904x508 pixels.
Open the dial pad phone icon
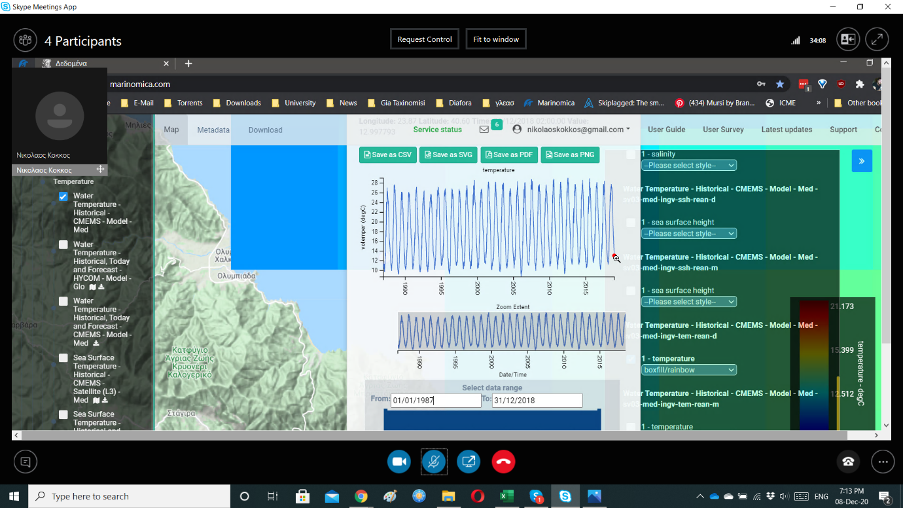click(848, 461)
